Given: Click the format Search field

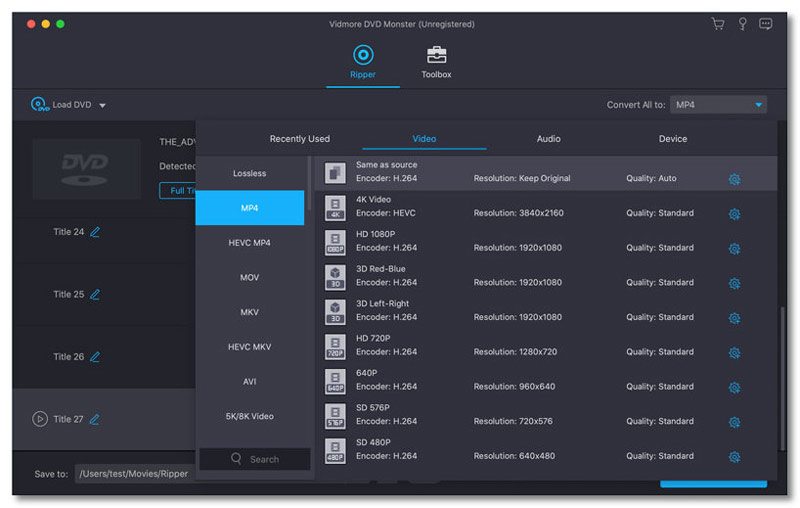Looking at the screenshot, I should 255,459.
